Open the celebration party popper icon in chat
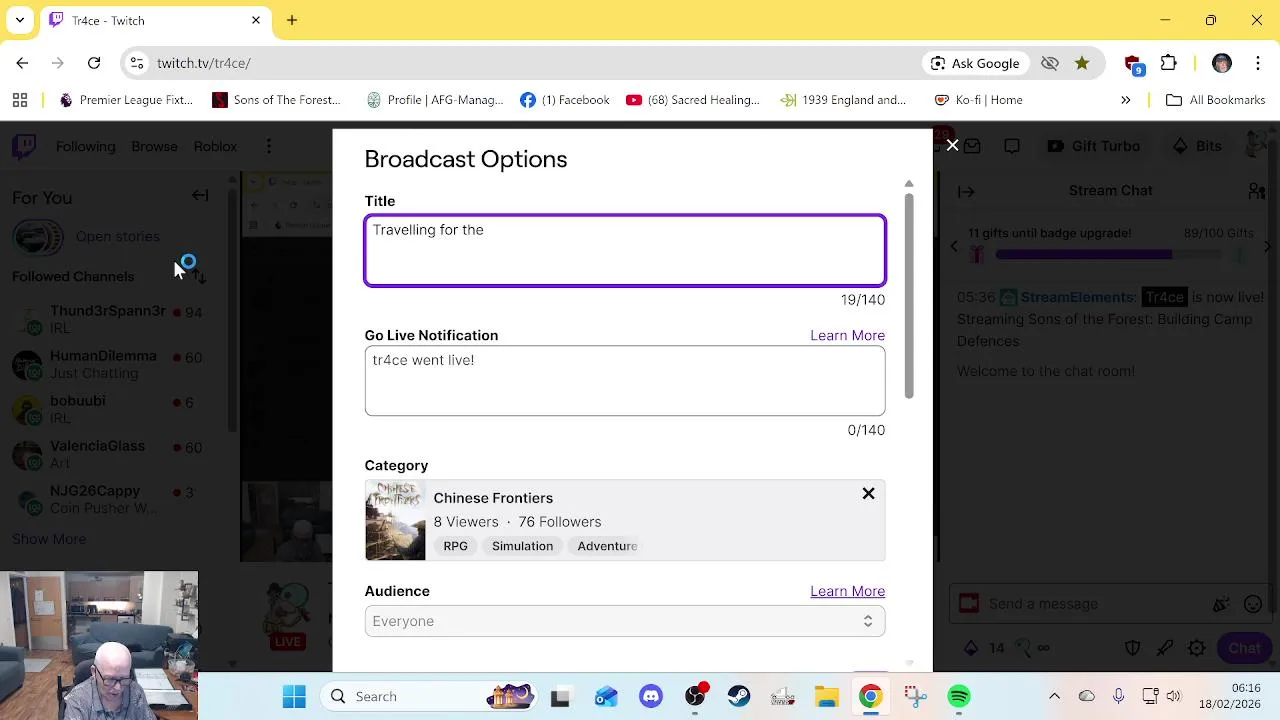The width and height of the screenshot is (1280, 720). click(x=1221, y=604)
